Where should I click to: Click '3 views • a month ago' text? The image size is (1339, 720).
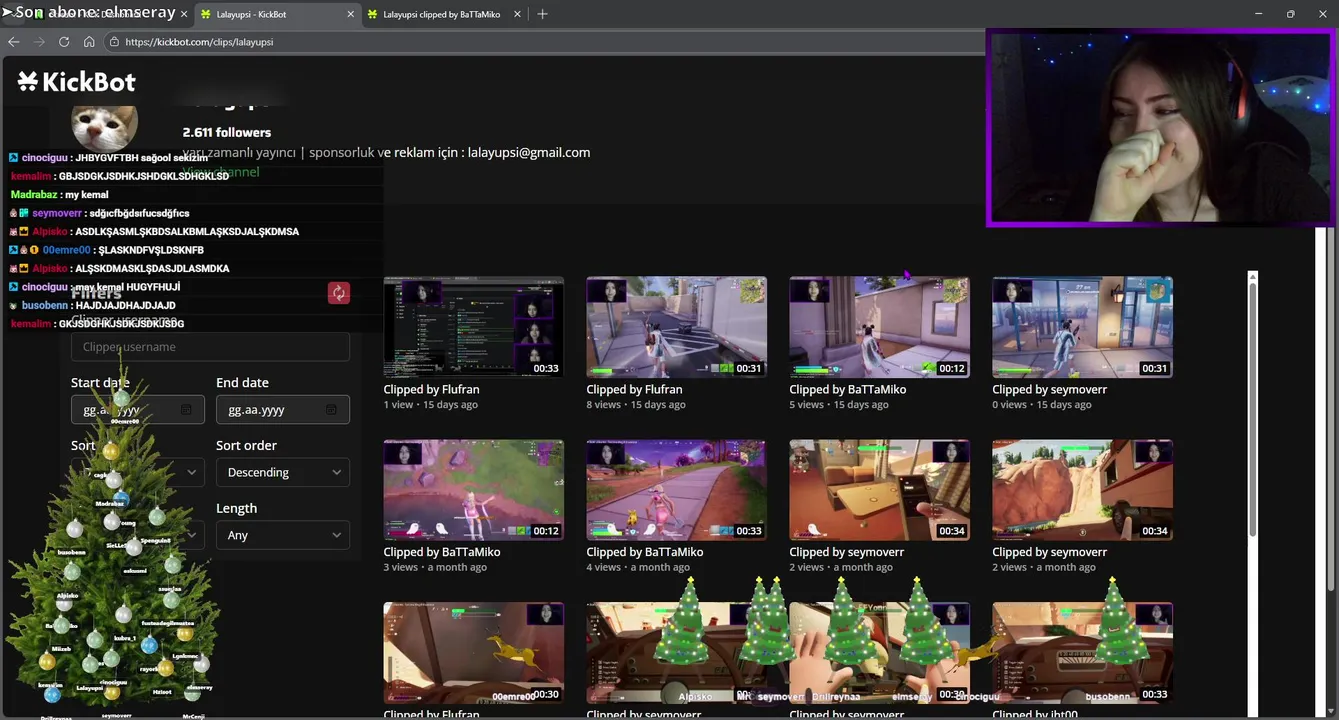tap(435, 567)
